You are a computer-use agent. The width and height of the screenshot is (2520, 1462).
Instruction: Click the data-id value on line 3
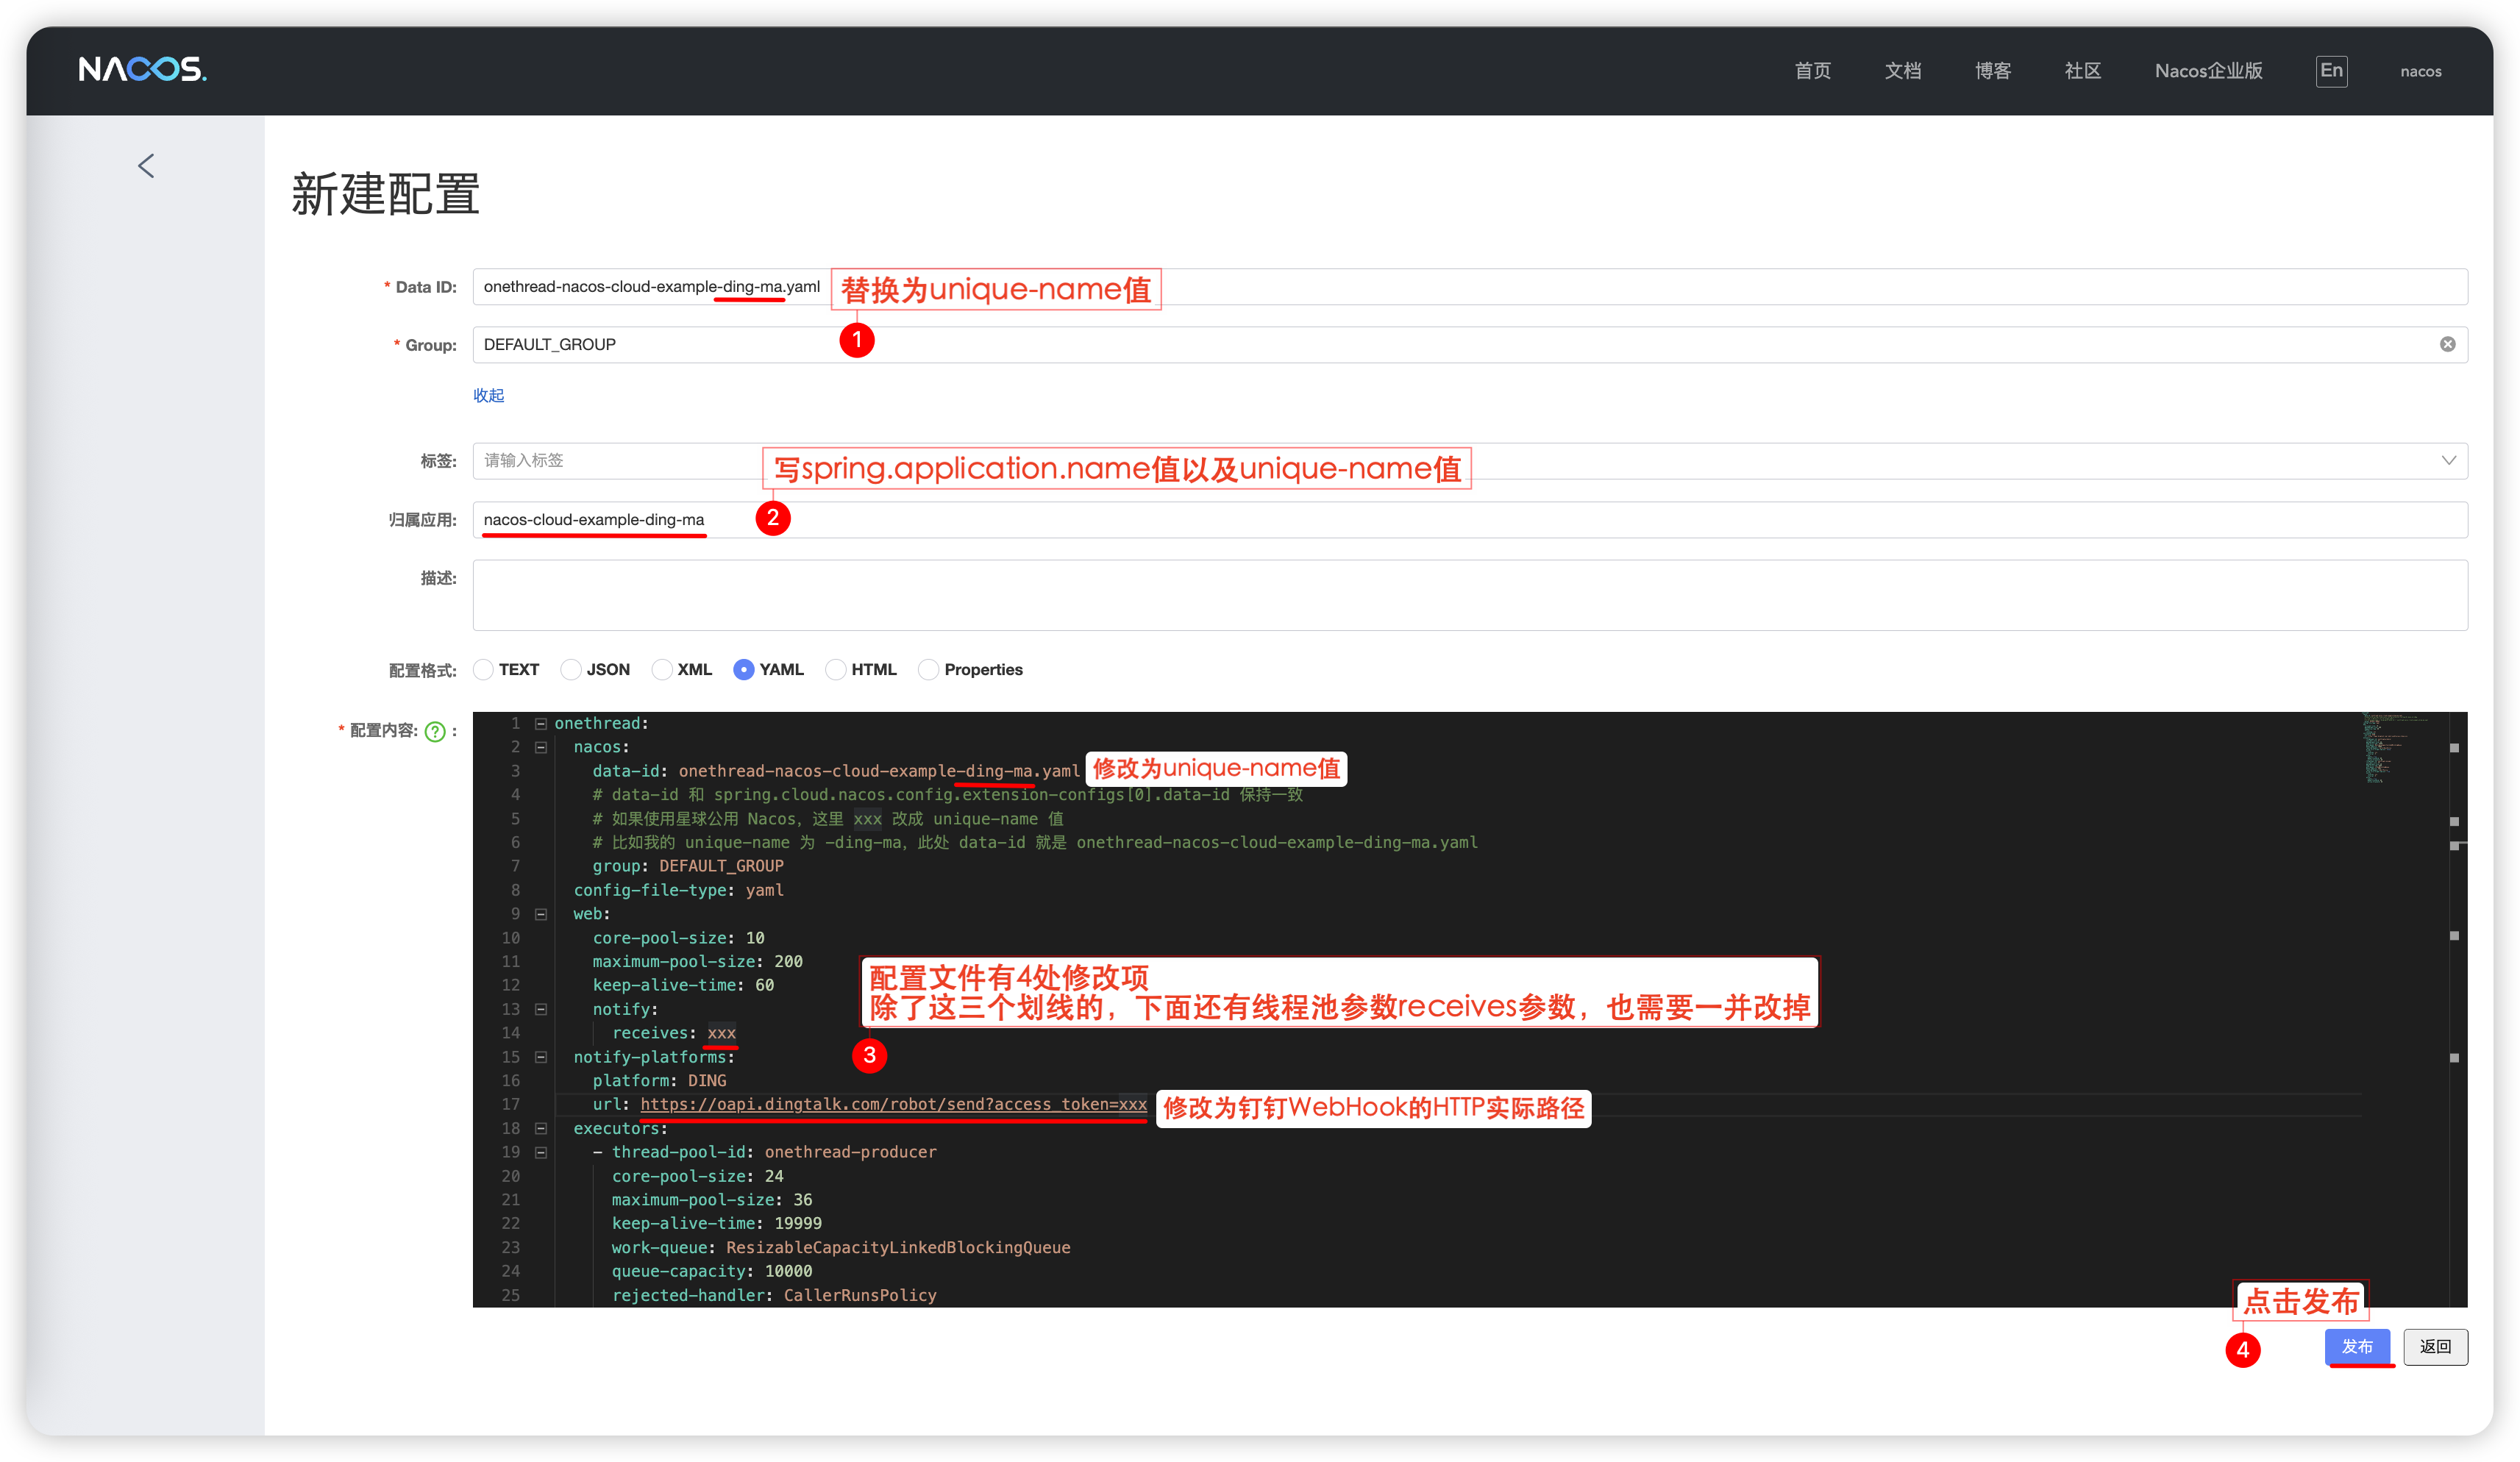click(879, 771)
